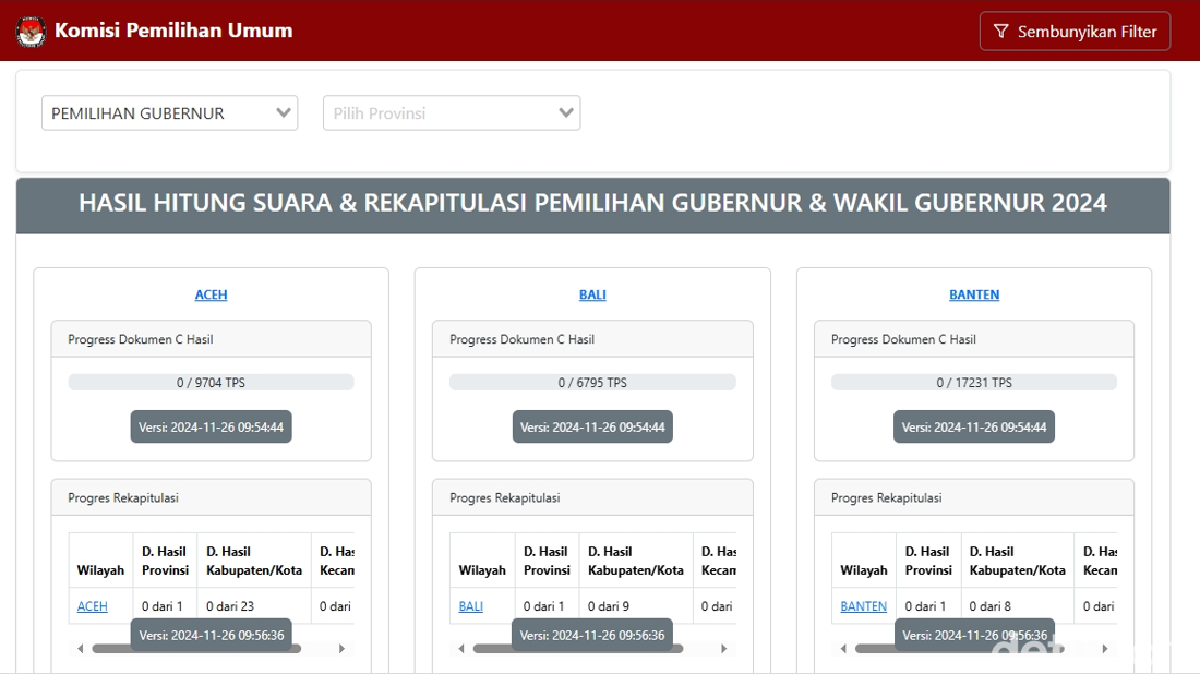Open the ACEH province heading link
The image size is (1200, 674).
211,295
